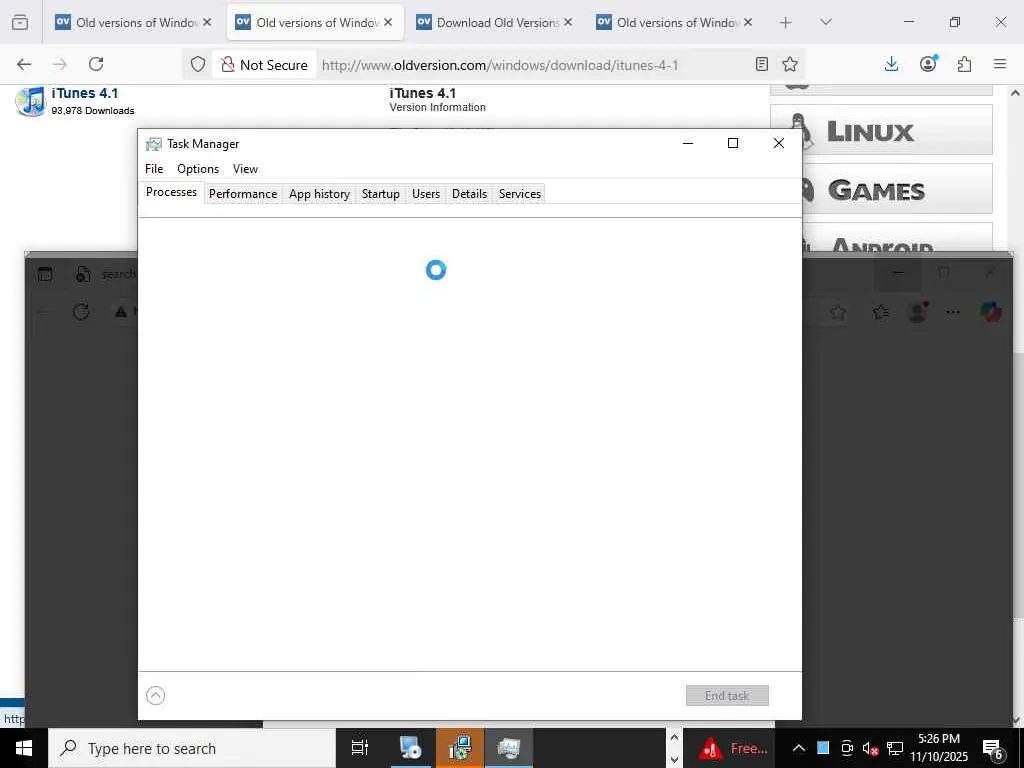This screenshot has width=1024, height=768.
Task: Open the Firefox hamburger menu
Action: coord(1000,64)
